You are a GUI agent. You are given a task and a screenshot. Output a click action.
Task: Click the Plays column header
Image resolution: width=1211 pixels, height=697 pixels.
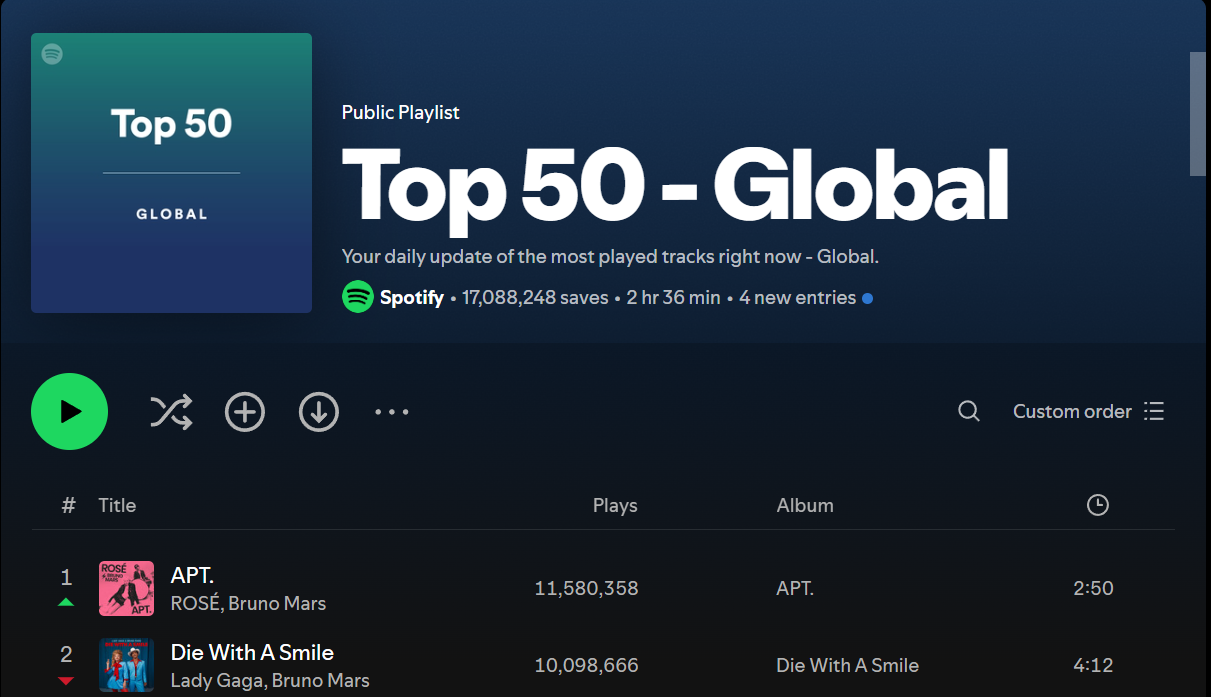(615, 505)
